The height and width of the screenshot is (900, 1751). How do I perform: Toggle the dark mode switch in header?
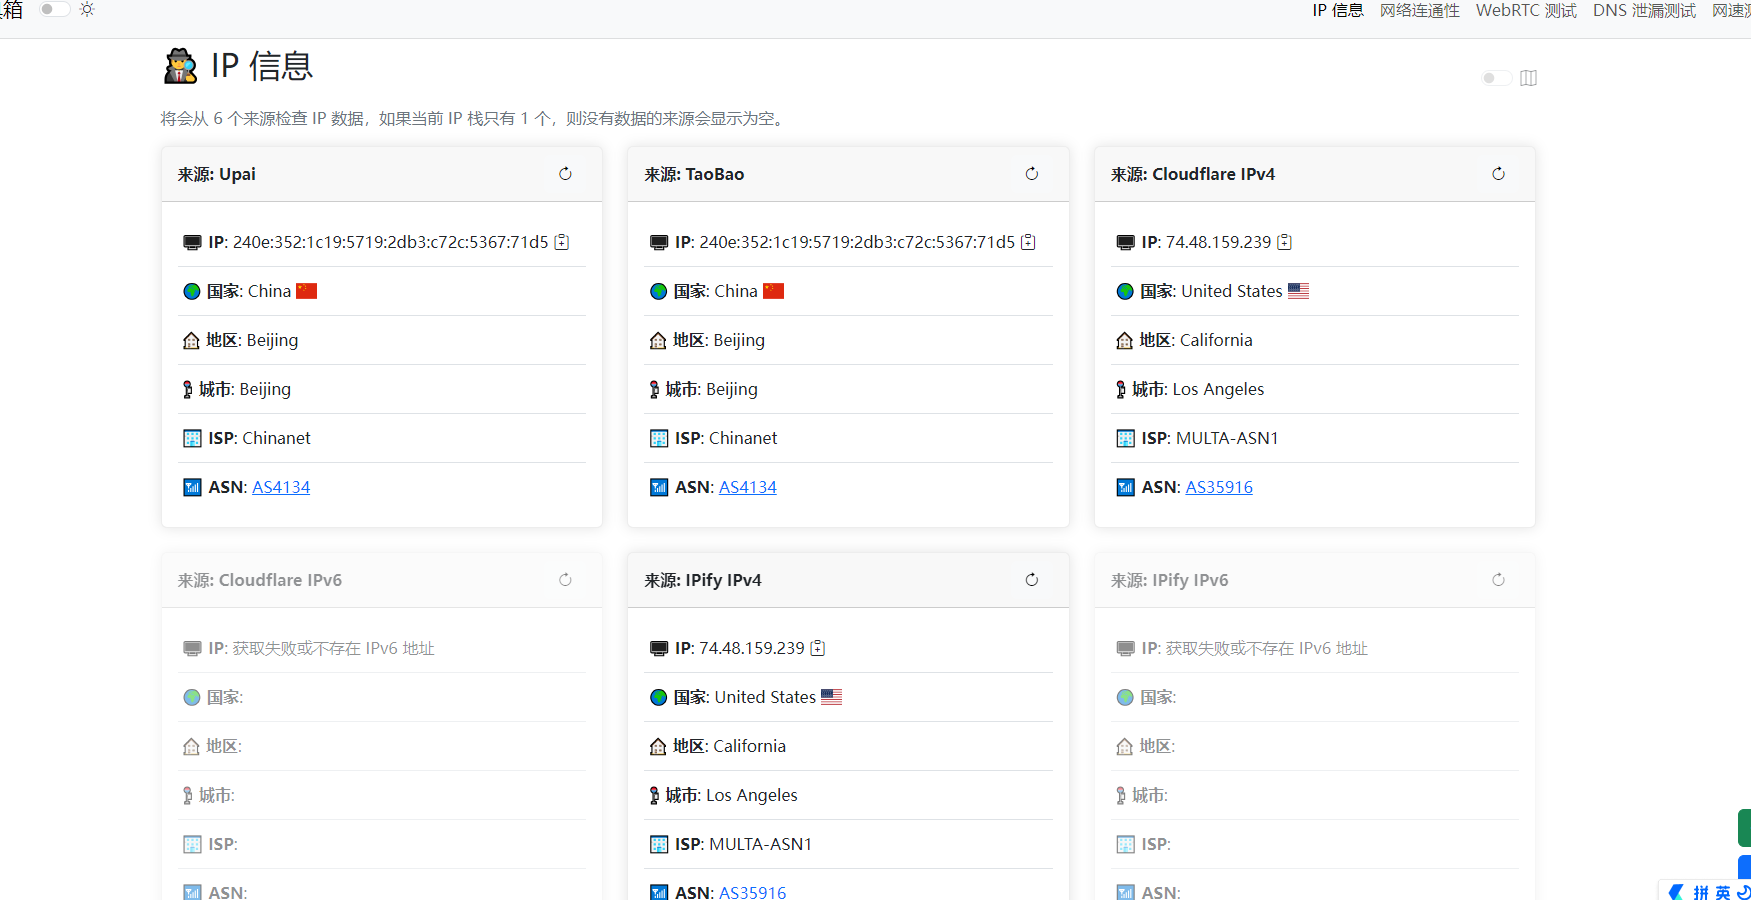(x=54, y=9)
